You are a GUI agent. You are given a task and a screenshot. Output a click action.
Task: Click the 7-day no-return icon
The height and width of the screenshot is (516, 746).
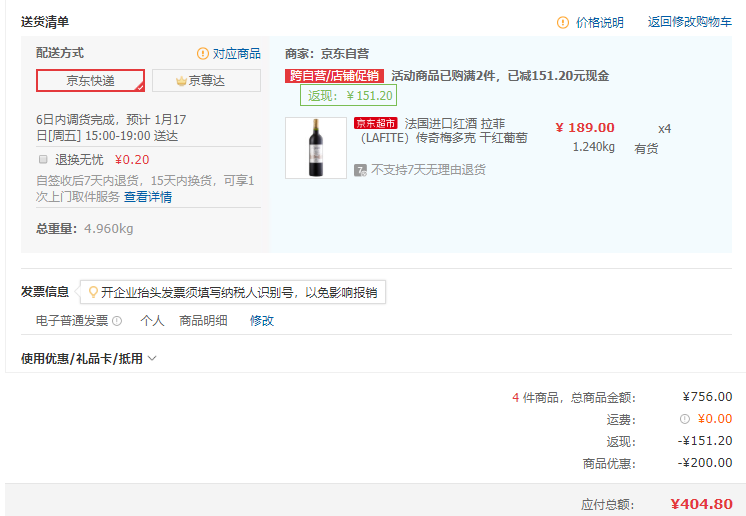coord(360,170)
